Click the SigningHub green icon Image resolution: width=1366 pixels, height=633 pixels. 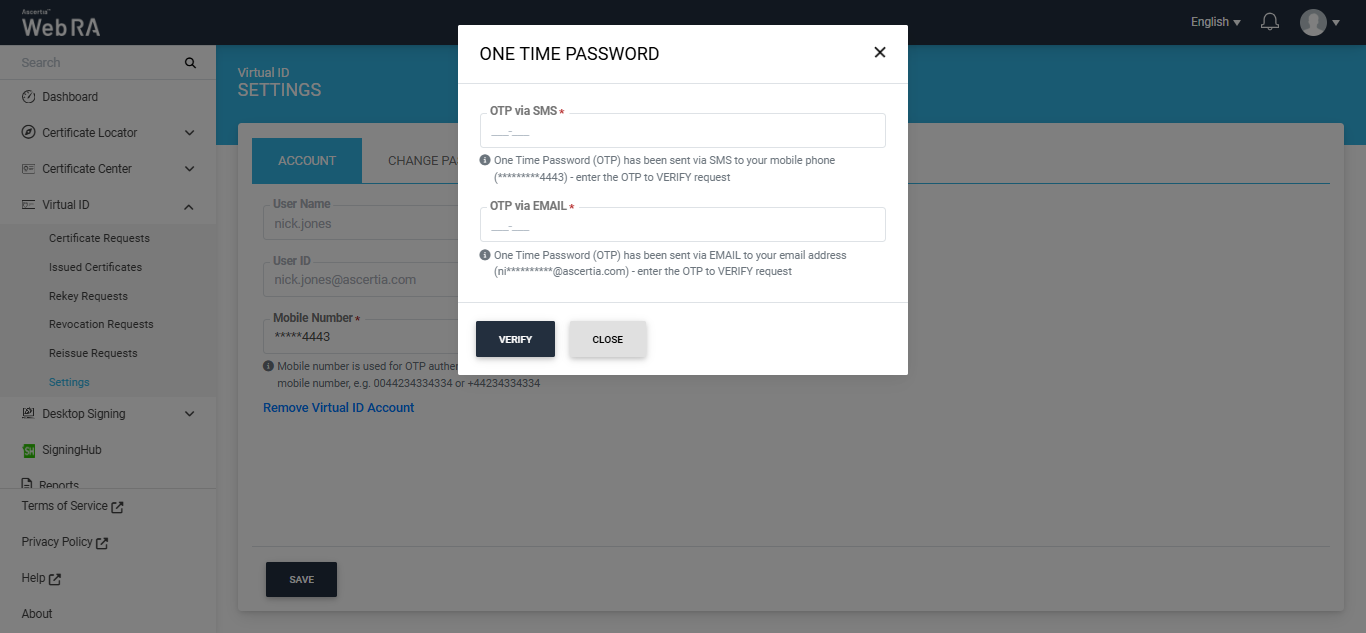[29, 451]
